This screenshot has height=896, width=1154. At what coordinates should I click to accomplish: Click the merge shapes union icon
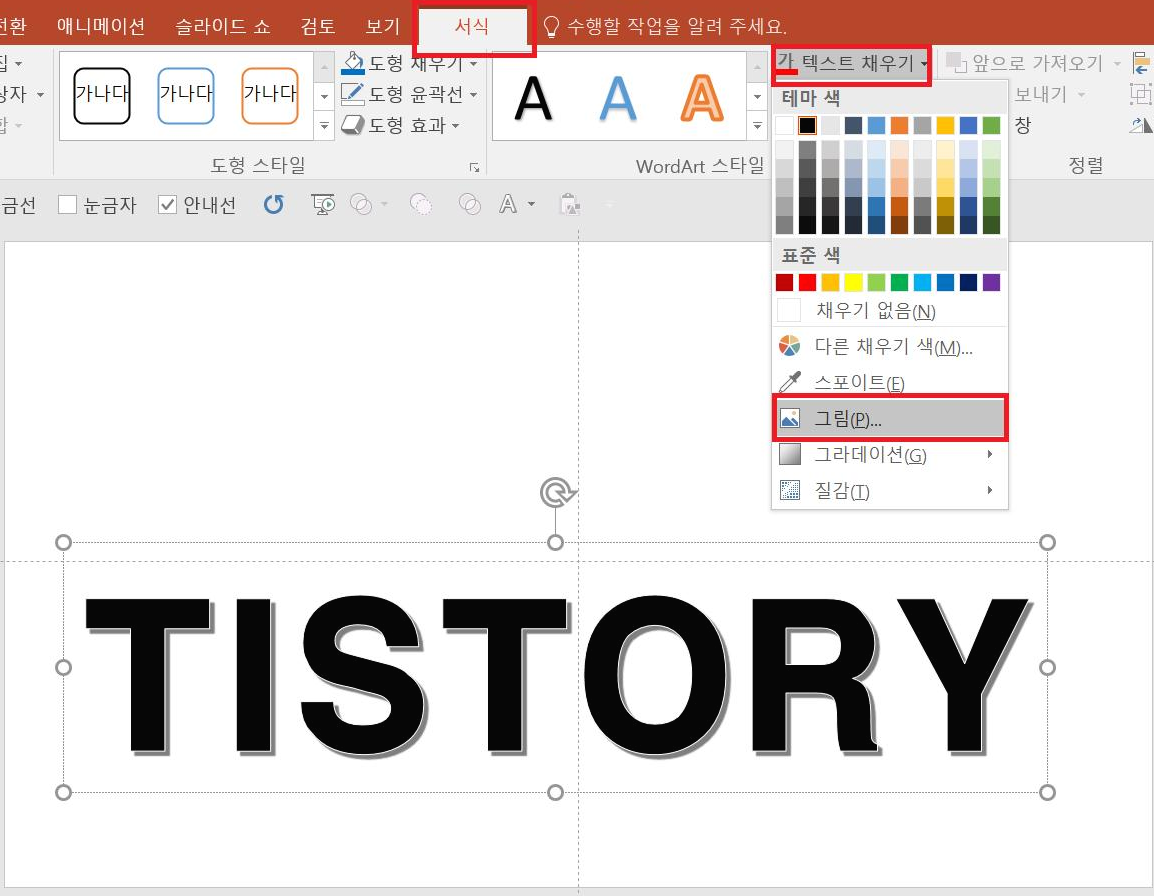click(x=361, y=204)
